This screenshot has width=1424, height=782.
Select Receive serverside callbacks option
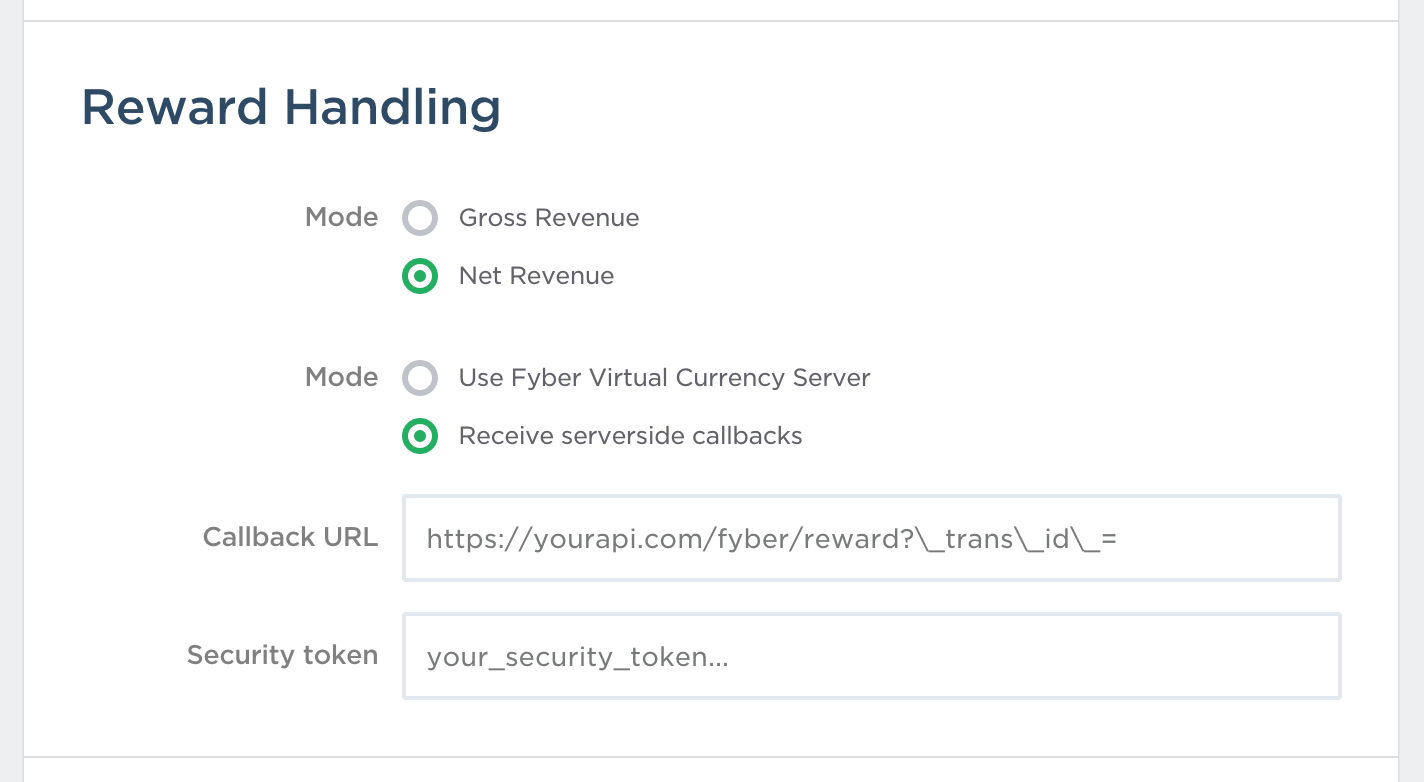(420, 436)
